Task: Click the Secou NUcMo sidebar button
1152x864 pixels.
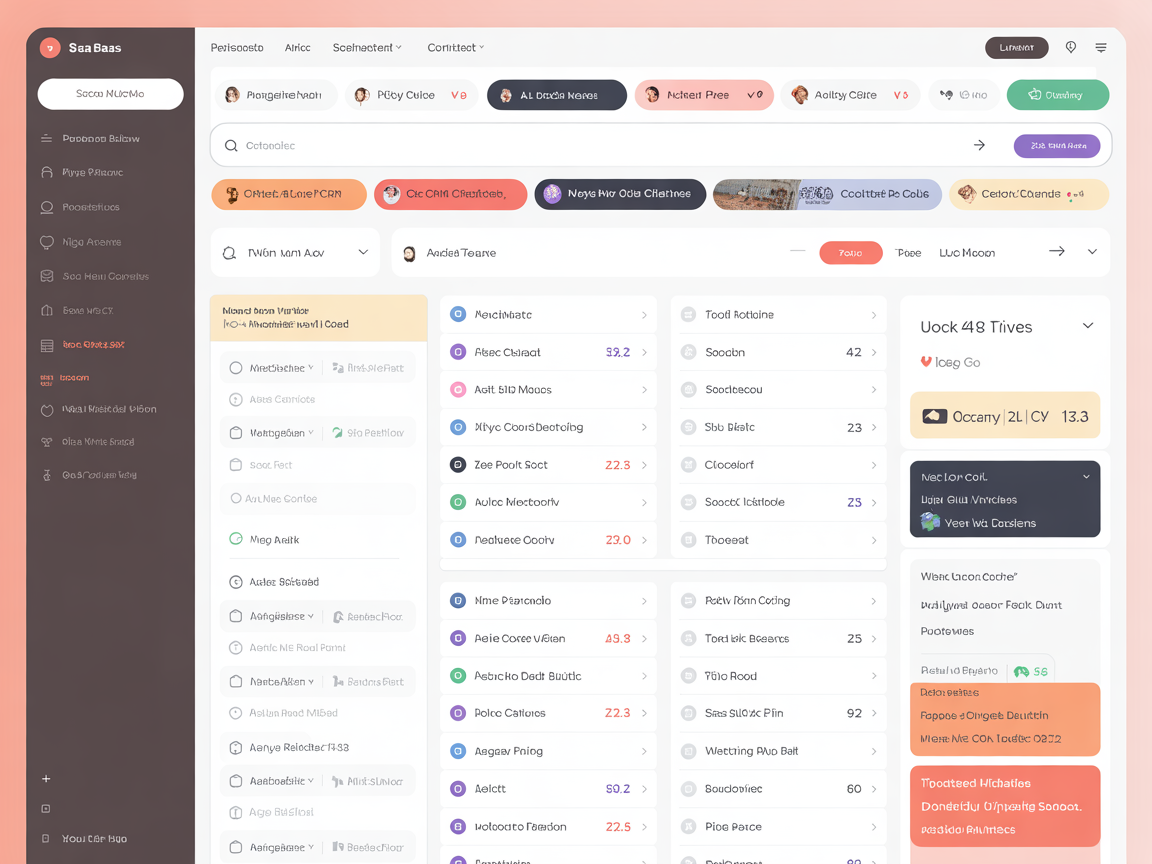Action: (110, 94)
